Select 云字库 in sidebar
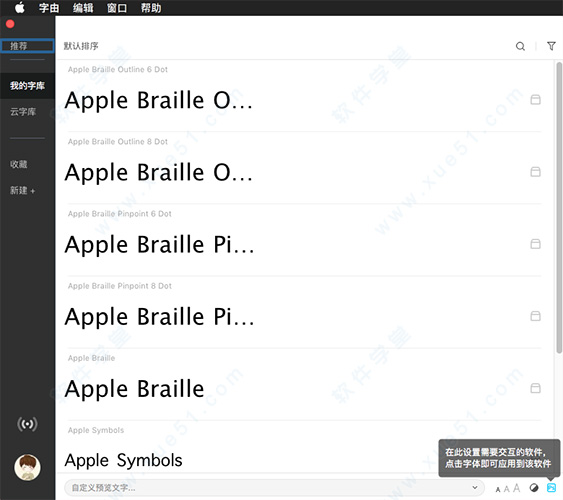Viewport: 563px width, 500px height. pyautogui.click(x=23, y=112)
